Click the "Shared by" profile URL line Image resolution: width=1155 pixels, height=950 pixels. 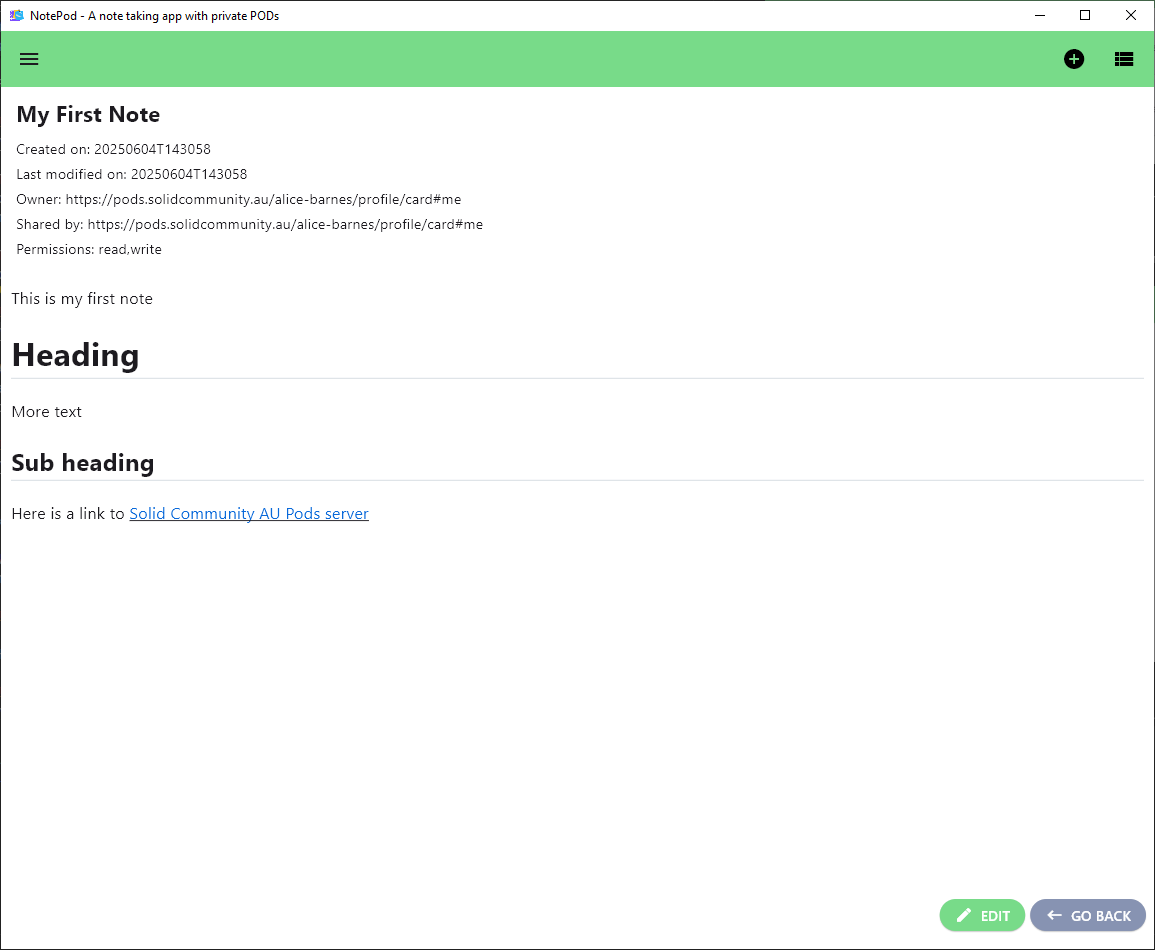tap(249, 225)
